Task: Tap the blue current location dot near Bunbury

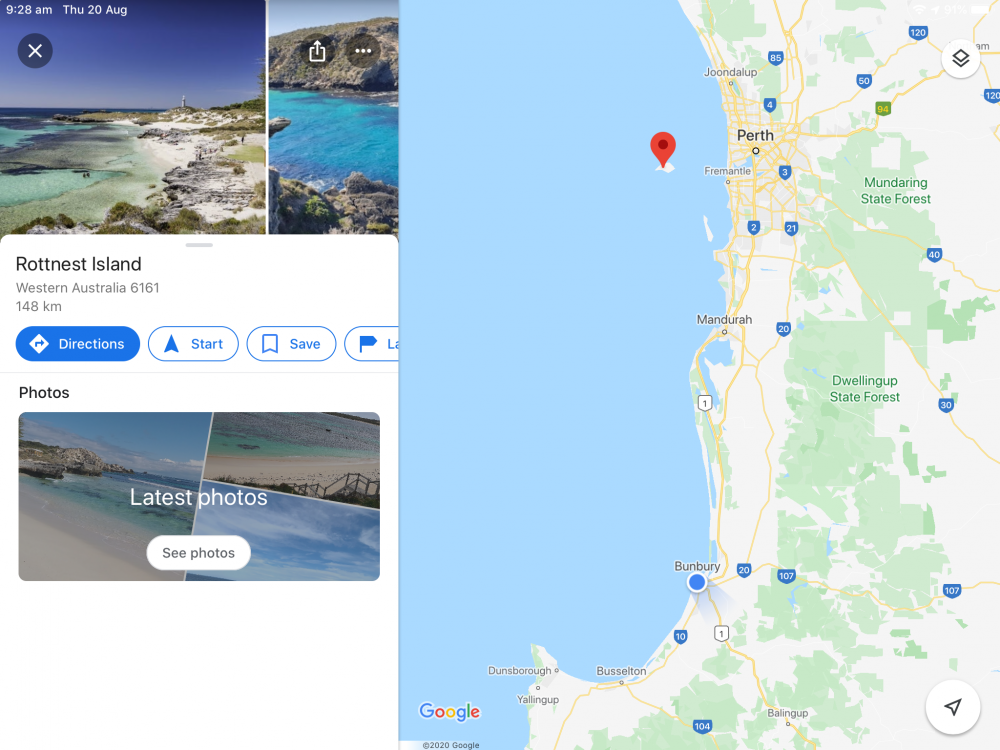Action: tap(697, 582)
